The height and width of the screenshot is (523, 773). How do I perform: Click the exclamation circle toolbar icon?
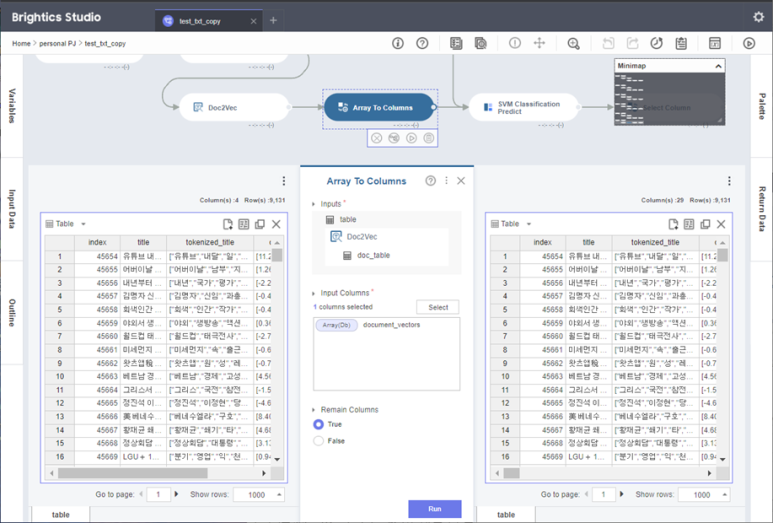coord(515,43)
